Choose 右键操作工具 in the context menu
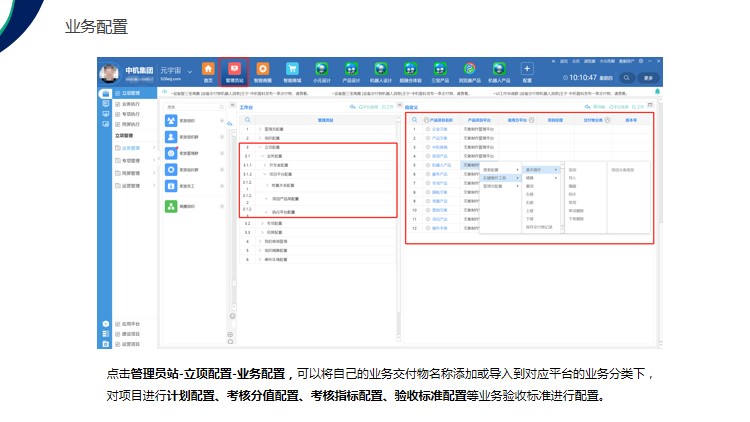Viewport: 750px width, 422px height. coord(500,178)
